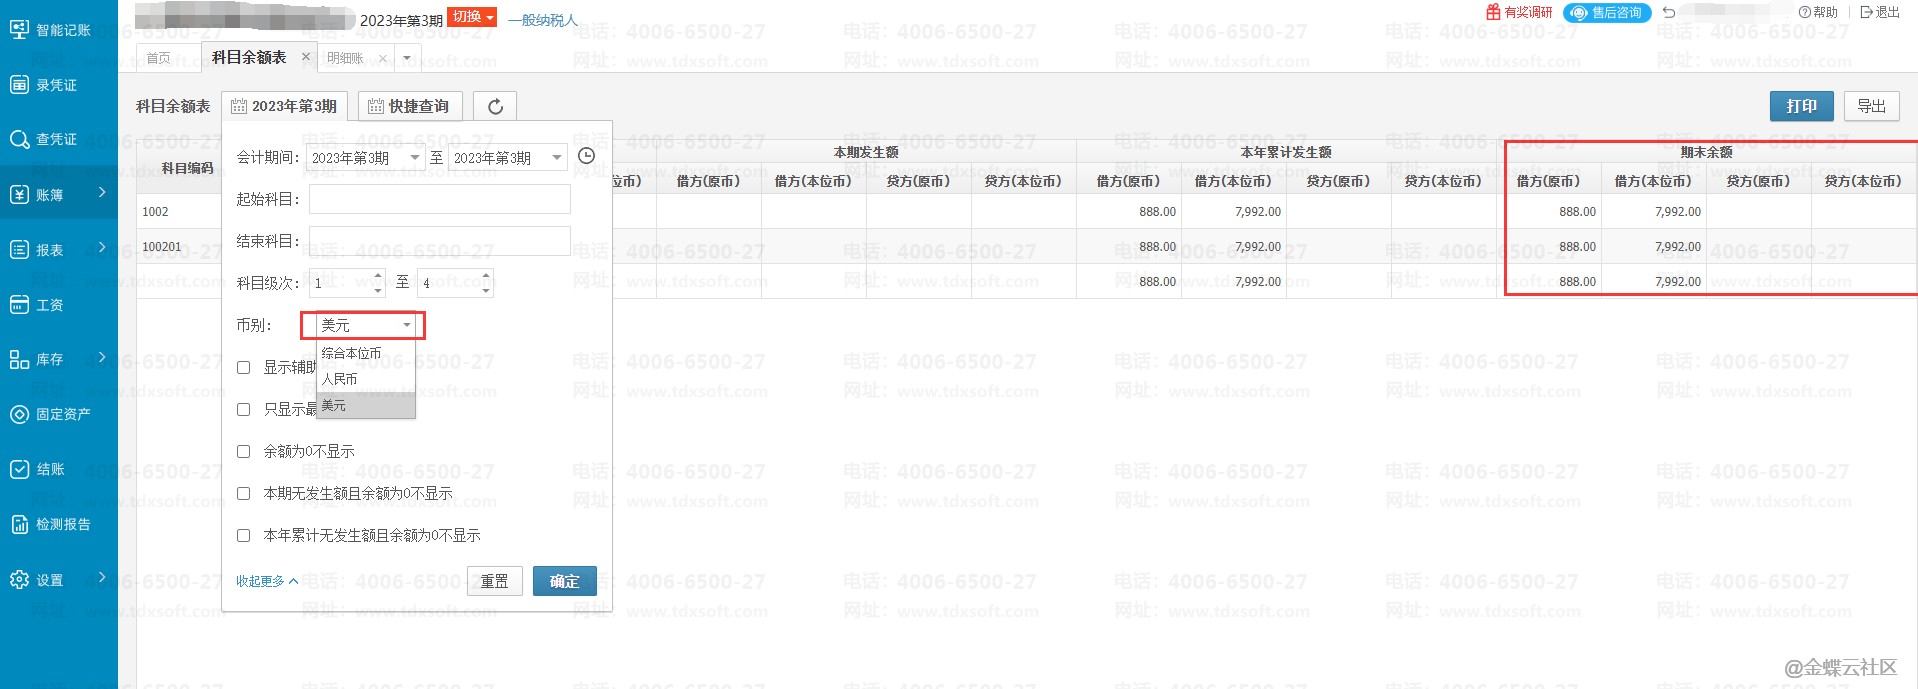Image resolution: width=1918 pixels, height=689 pixels.
Task: Switch to the 首页 tab
Action: [x=158, y=58]
